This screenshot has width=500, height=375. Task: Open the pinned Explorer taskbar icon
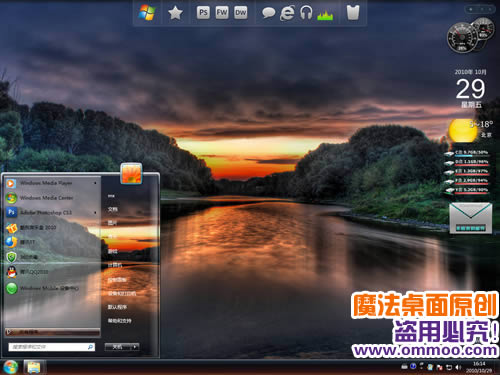34,367
